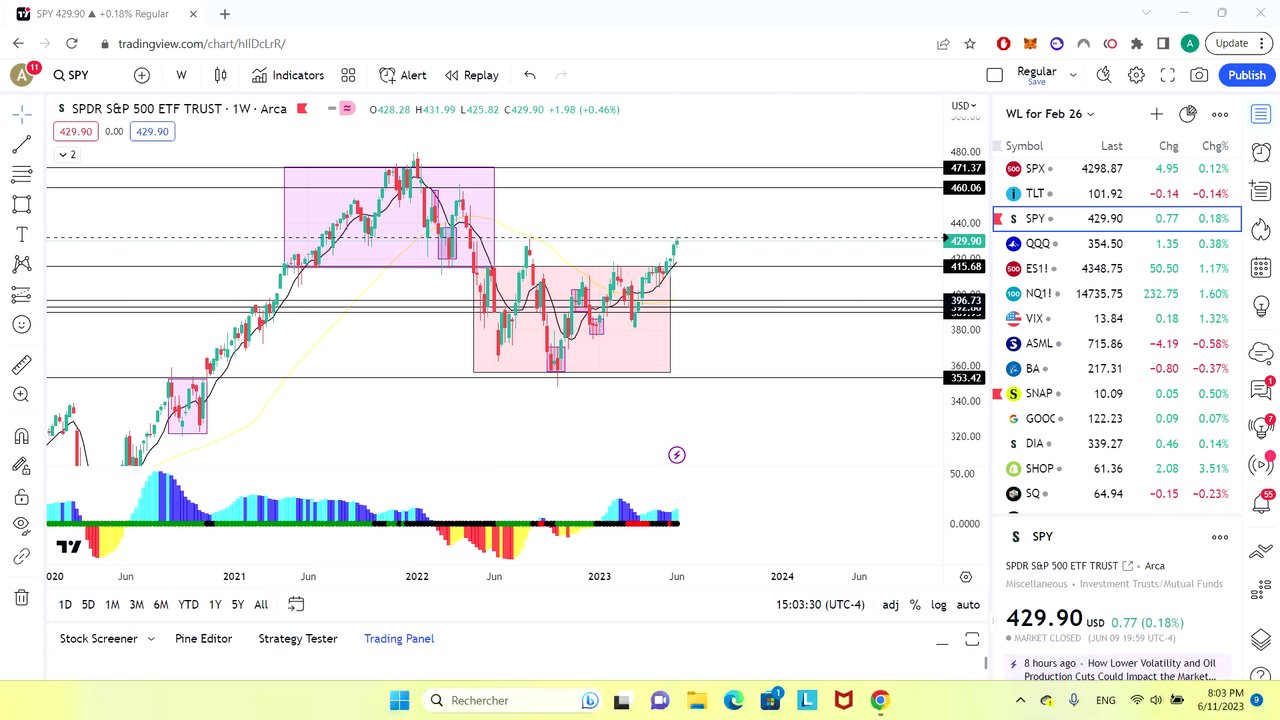
Task: Take a chart snapshot with camera
Action: coord(1199,75)
